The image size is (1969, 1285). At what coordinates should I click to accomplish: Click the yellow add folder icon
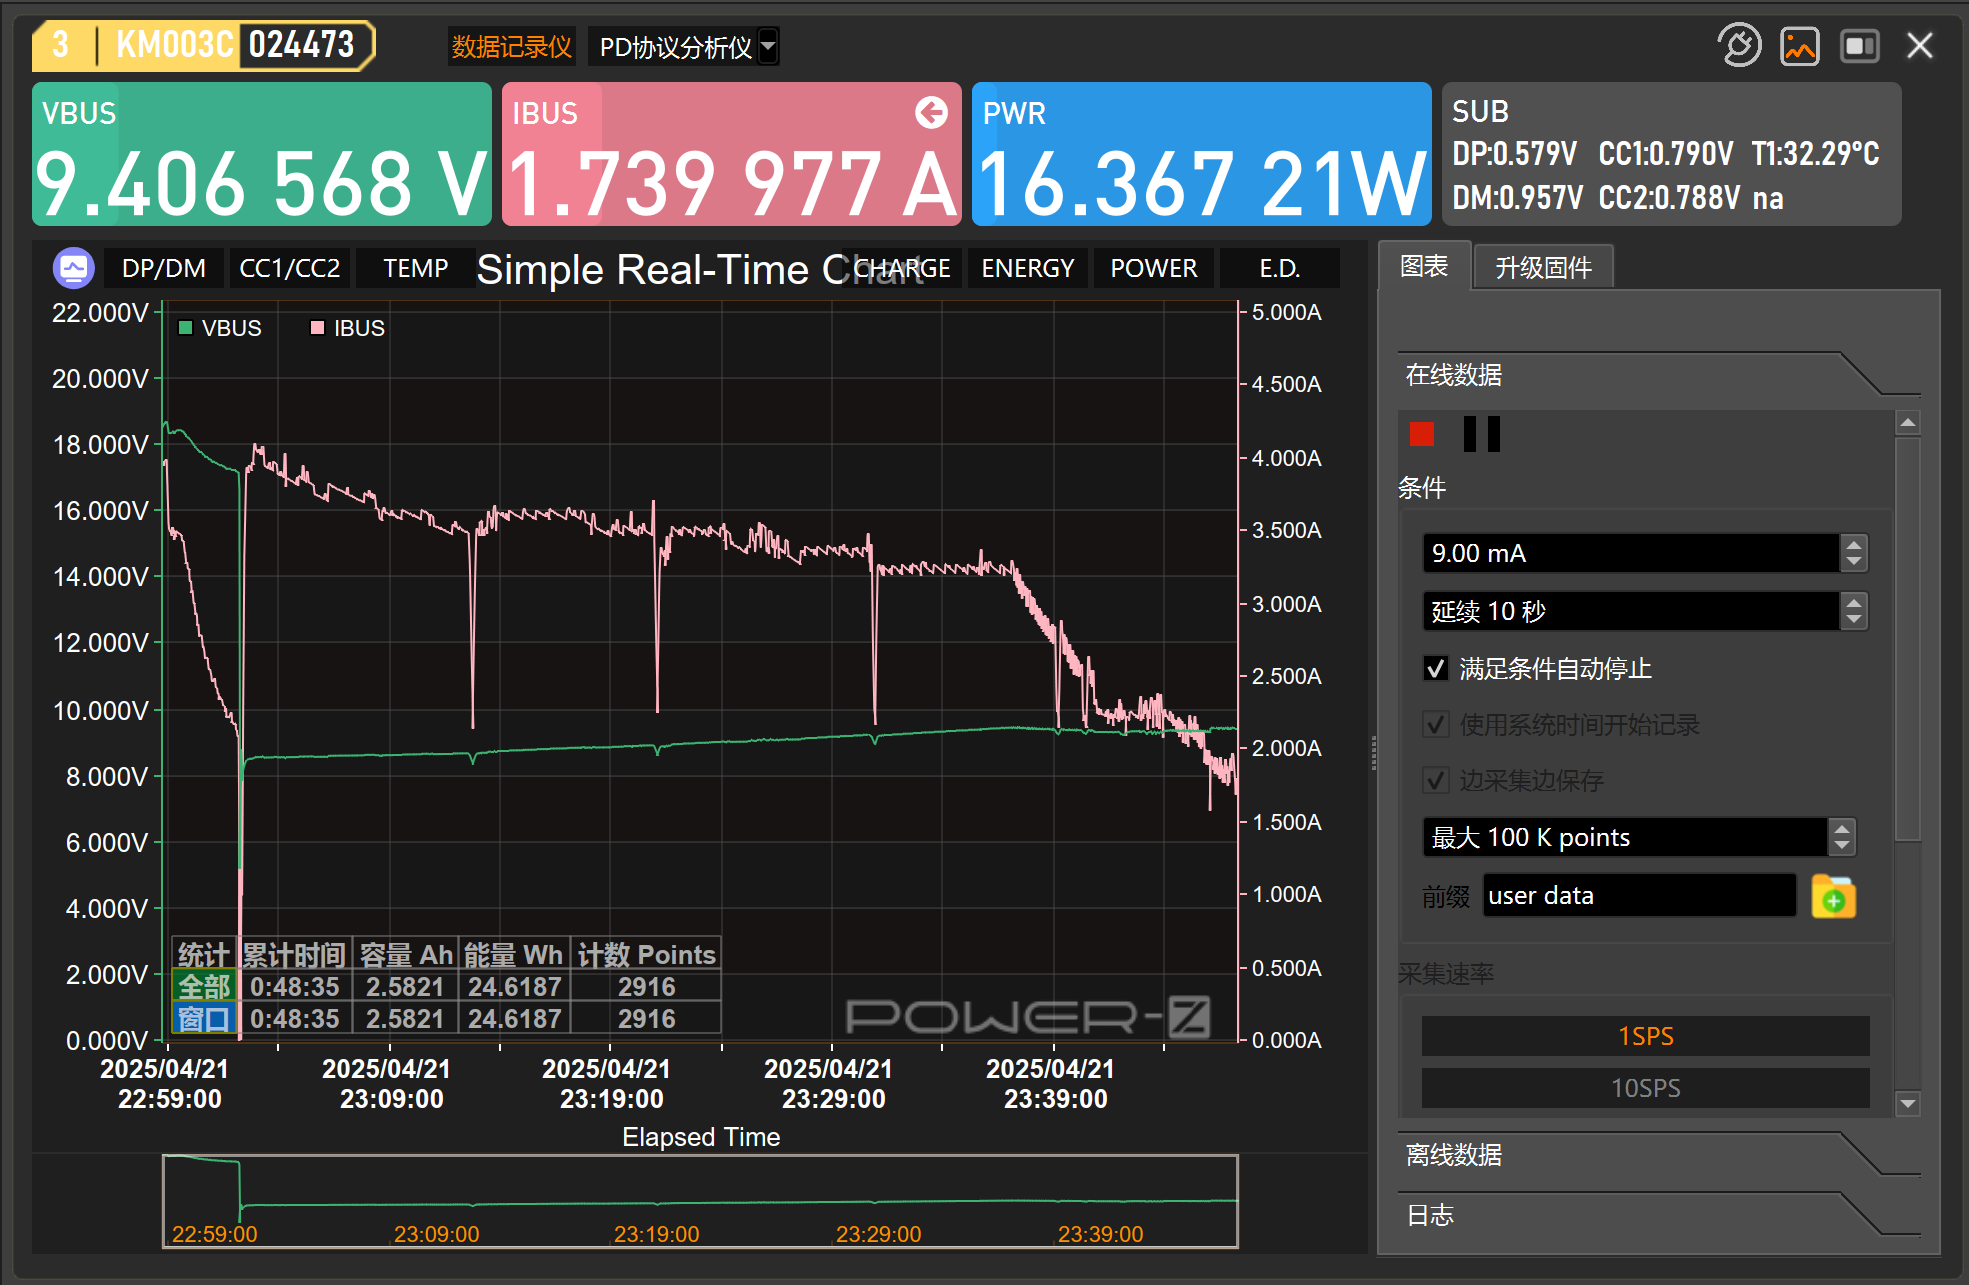point(1833,896)
